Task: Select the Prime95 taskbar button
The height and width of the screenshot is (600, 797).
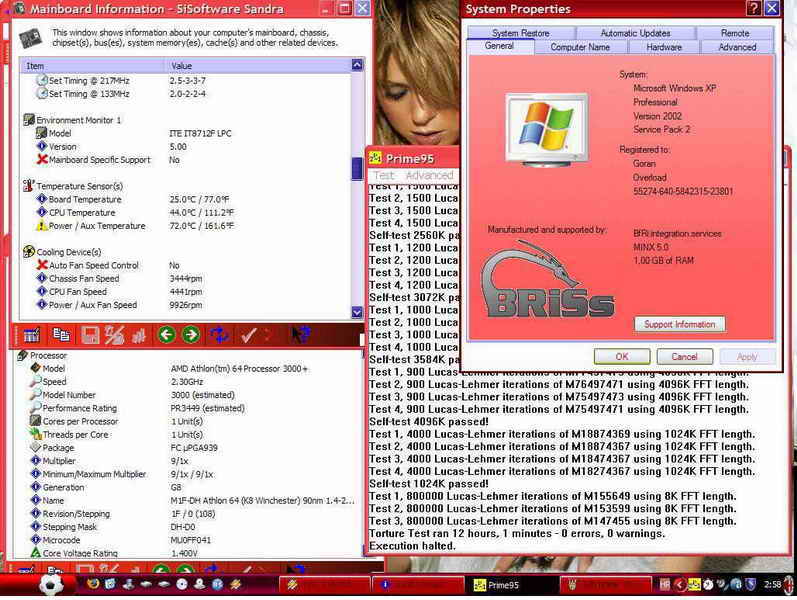Action: tap(507, 585)
